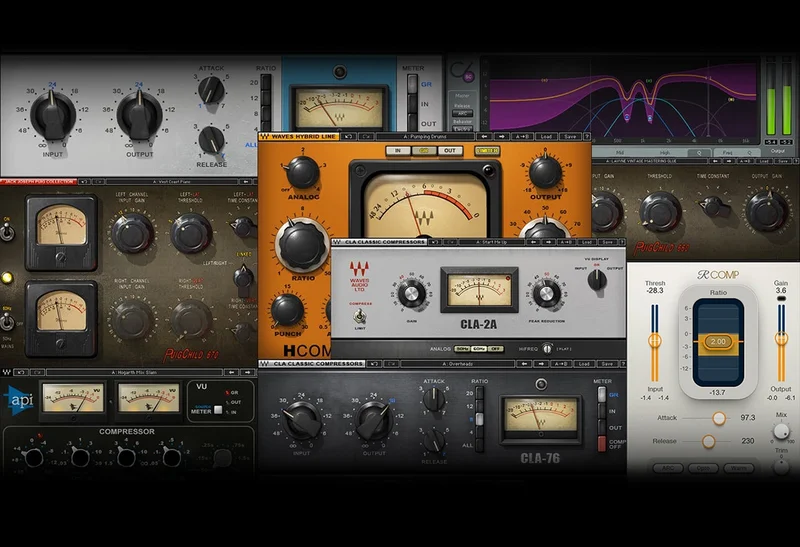
Task: Click the CLA-2A VU DISPLAY selector knob
Action: (x=597, y=280)
